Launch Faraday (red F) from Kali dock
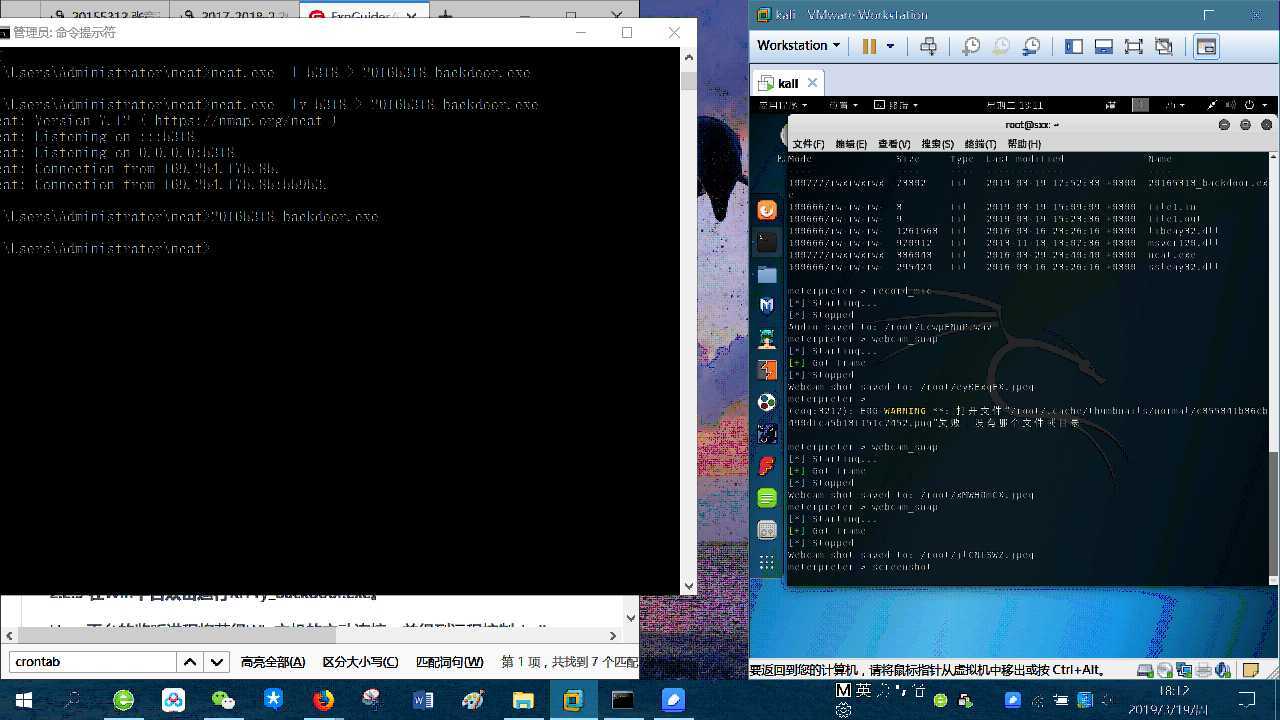 click(767, 466)
